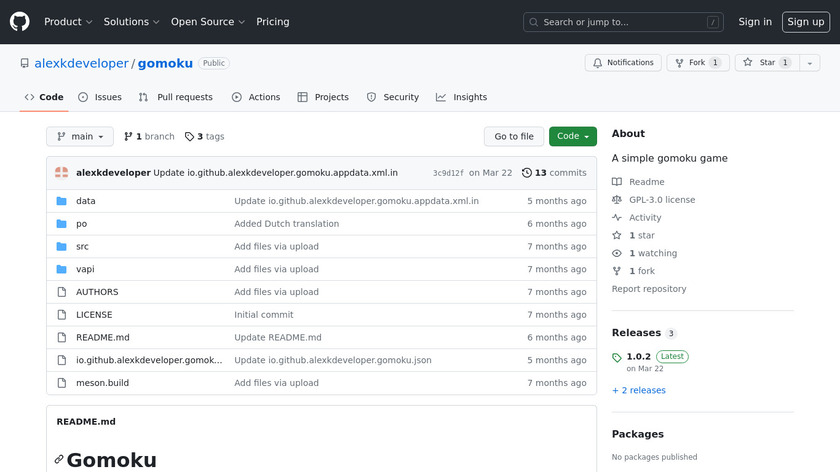Screen dimensions: 840x472
Task: Open the Pull requests tab
Action: (x=176, y=97)
